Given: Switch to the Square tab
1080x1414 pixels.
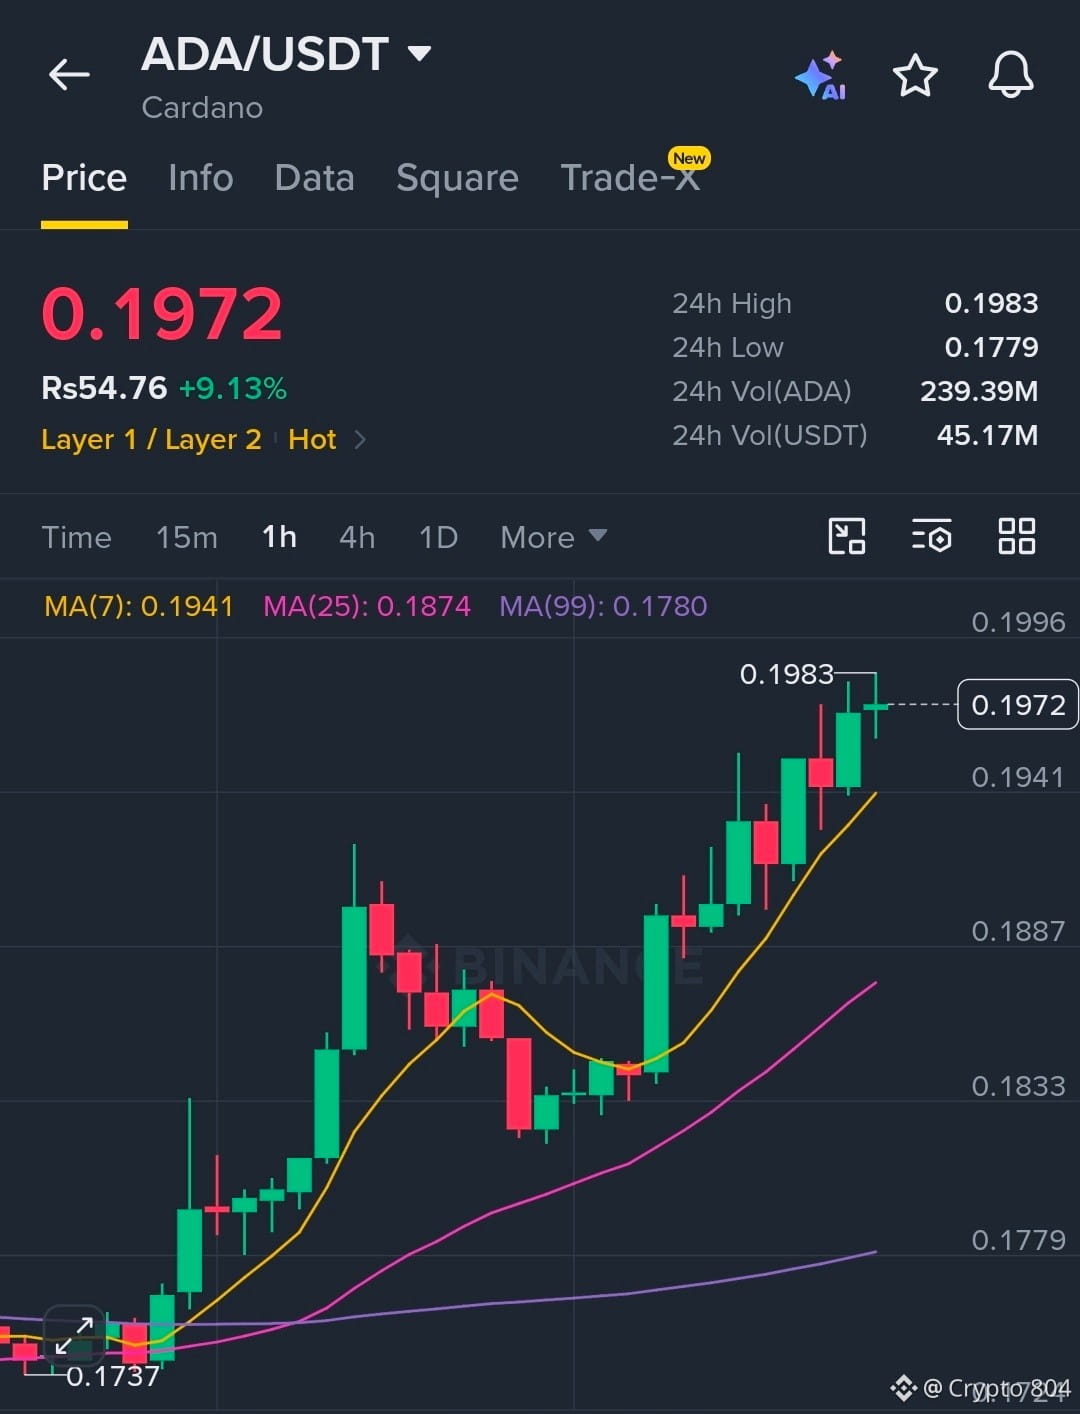Looking at the screenshot, I should click(x=457, y=178).
